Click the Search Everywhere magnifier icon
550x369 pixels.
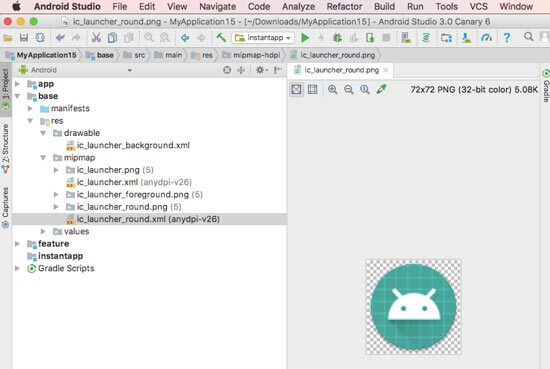528,36
